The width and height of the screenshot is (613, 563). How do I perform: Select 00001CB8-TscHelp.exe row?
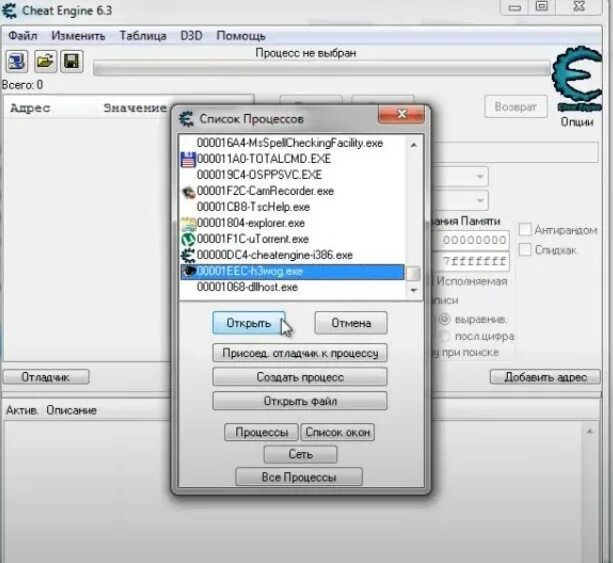pos(293,207)
